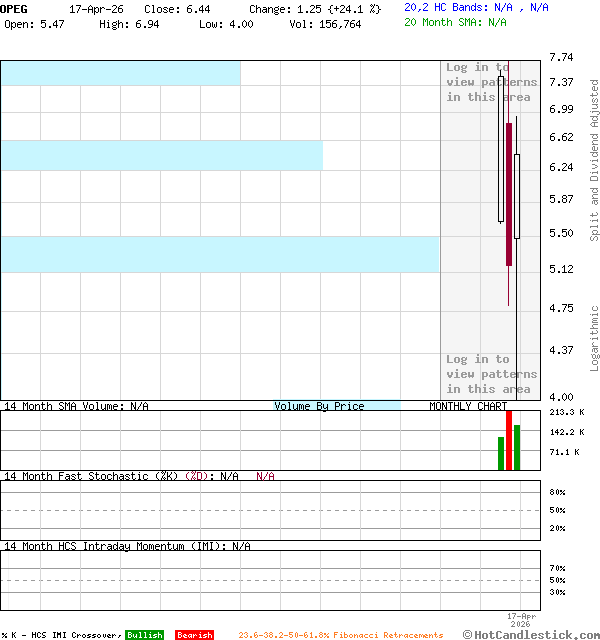Screen dimensions: 600x640
Task: Select the longest volume-by-price bar
Action: (x=220, y=254)
